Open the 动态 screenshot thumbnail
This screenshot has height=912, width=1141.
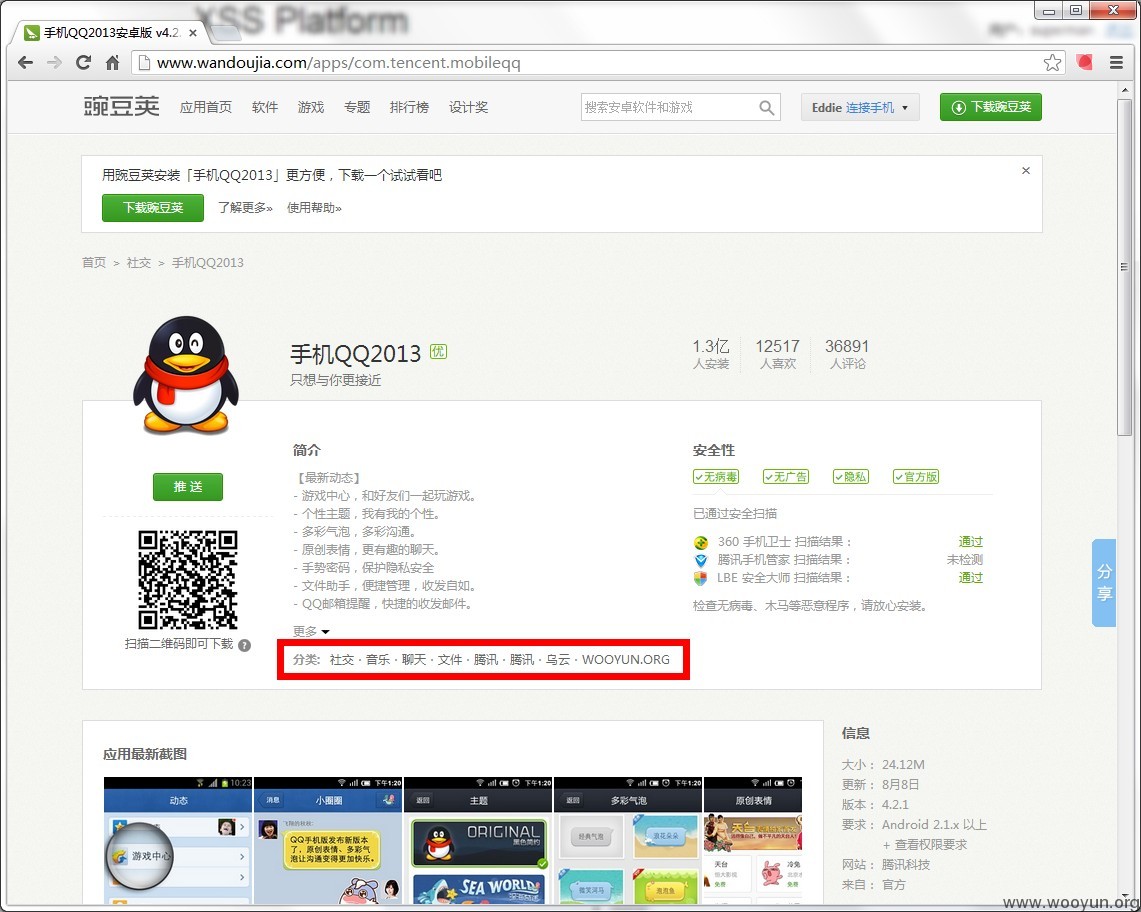178,841
